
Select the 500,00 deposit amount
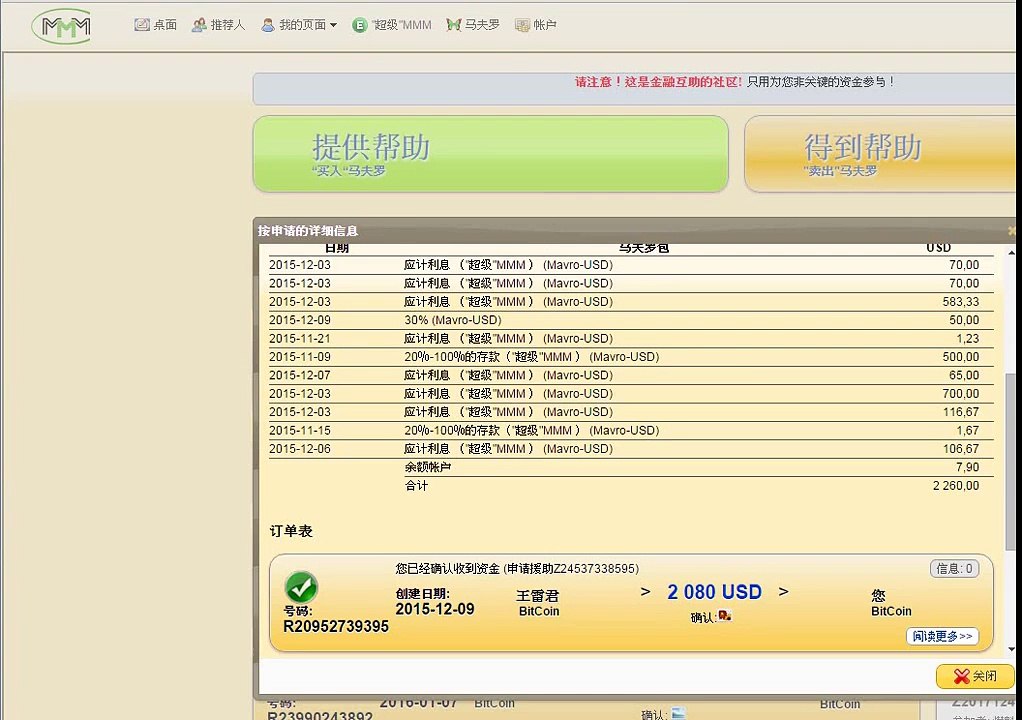(x=961, y=357)
